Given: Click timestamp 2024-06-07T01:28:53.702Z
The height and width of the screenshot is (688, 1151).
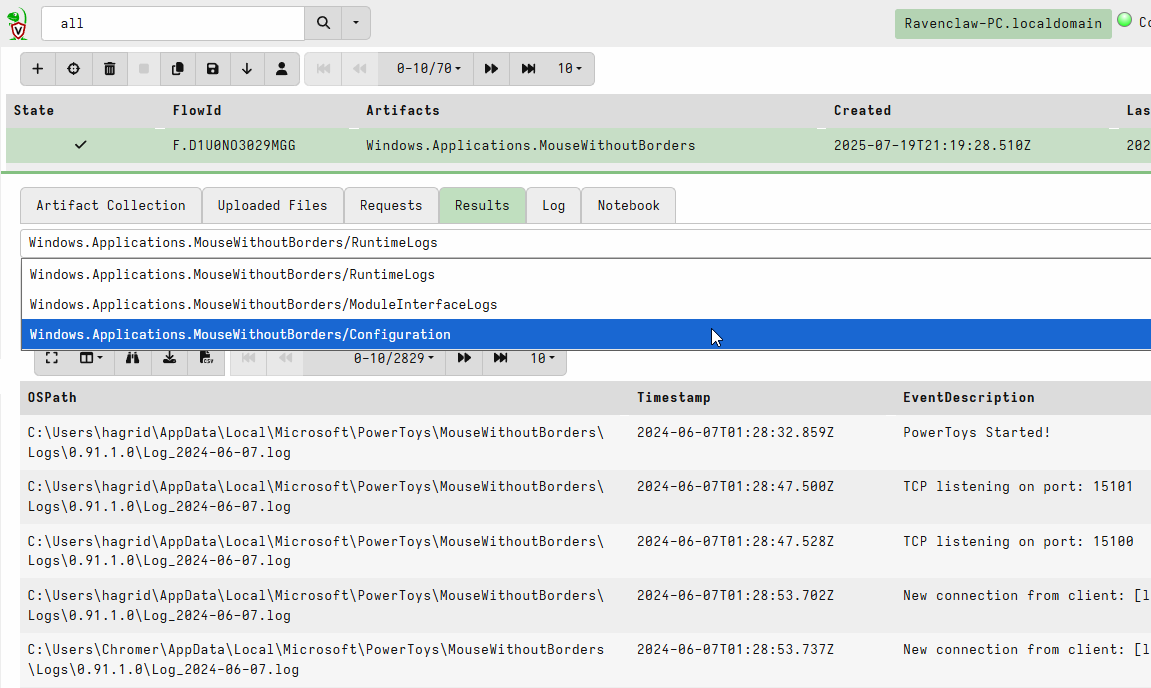Looking at the screenshot, I should coord(735,595).
